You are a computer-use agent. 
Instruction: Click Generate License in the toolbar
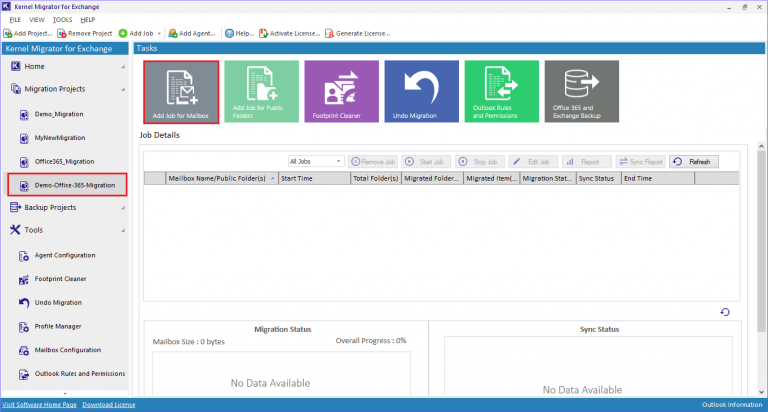point(358,33)
